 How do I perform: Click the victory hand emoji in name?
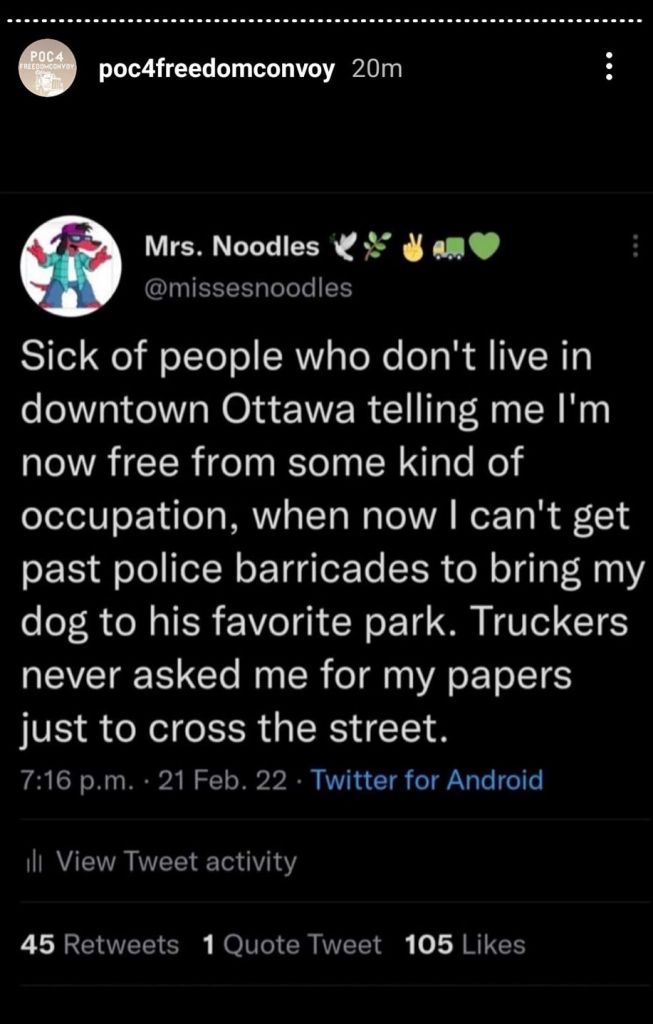tap(412, 246)
